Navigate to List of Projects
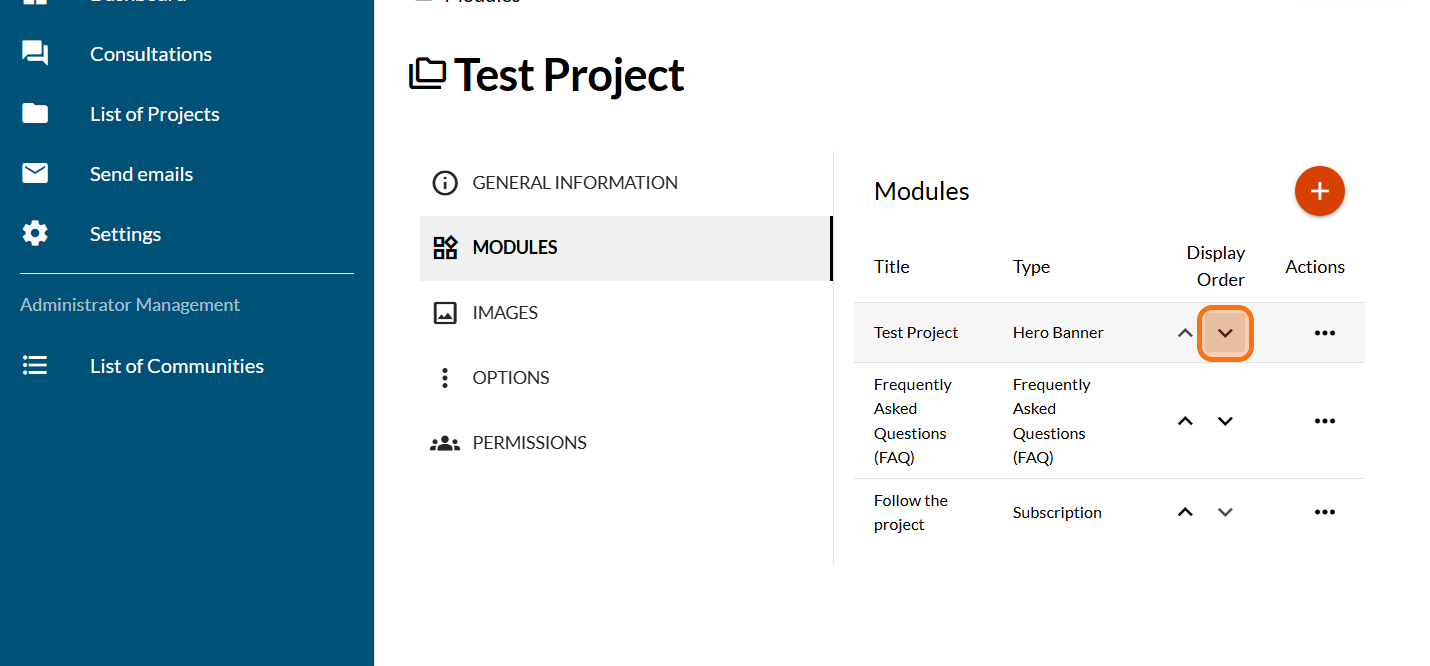 point(154,114)
